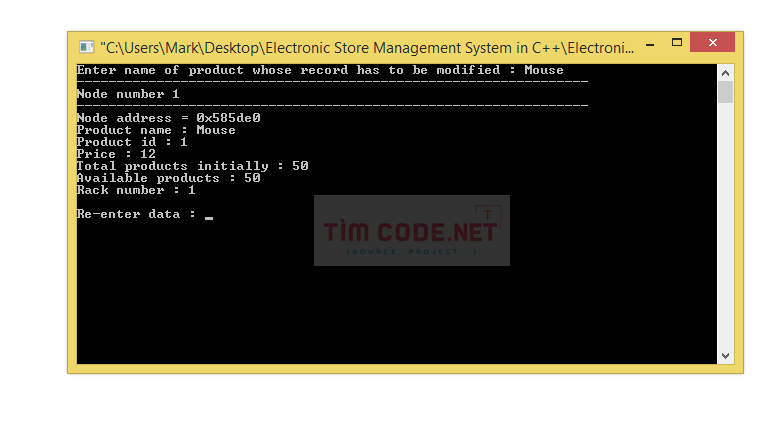The width and height of the screenshot is (784, 422).
Task: Click the vertical scrollbar thumb
Action: [x=726, y=92]
